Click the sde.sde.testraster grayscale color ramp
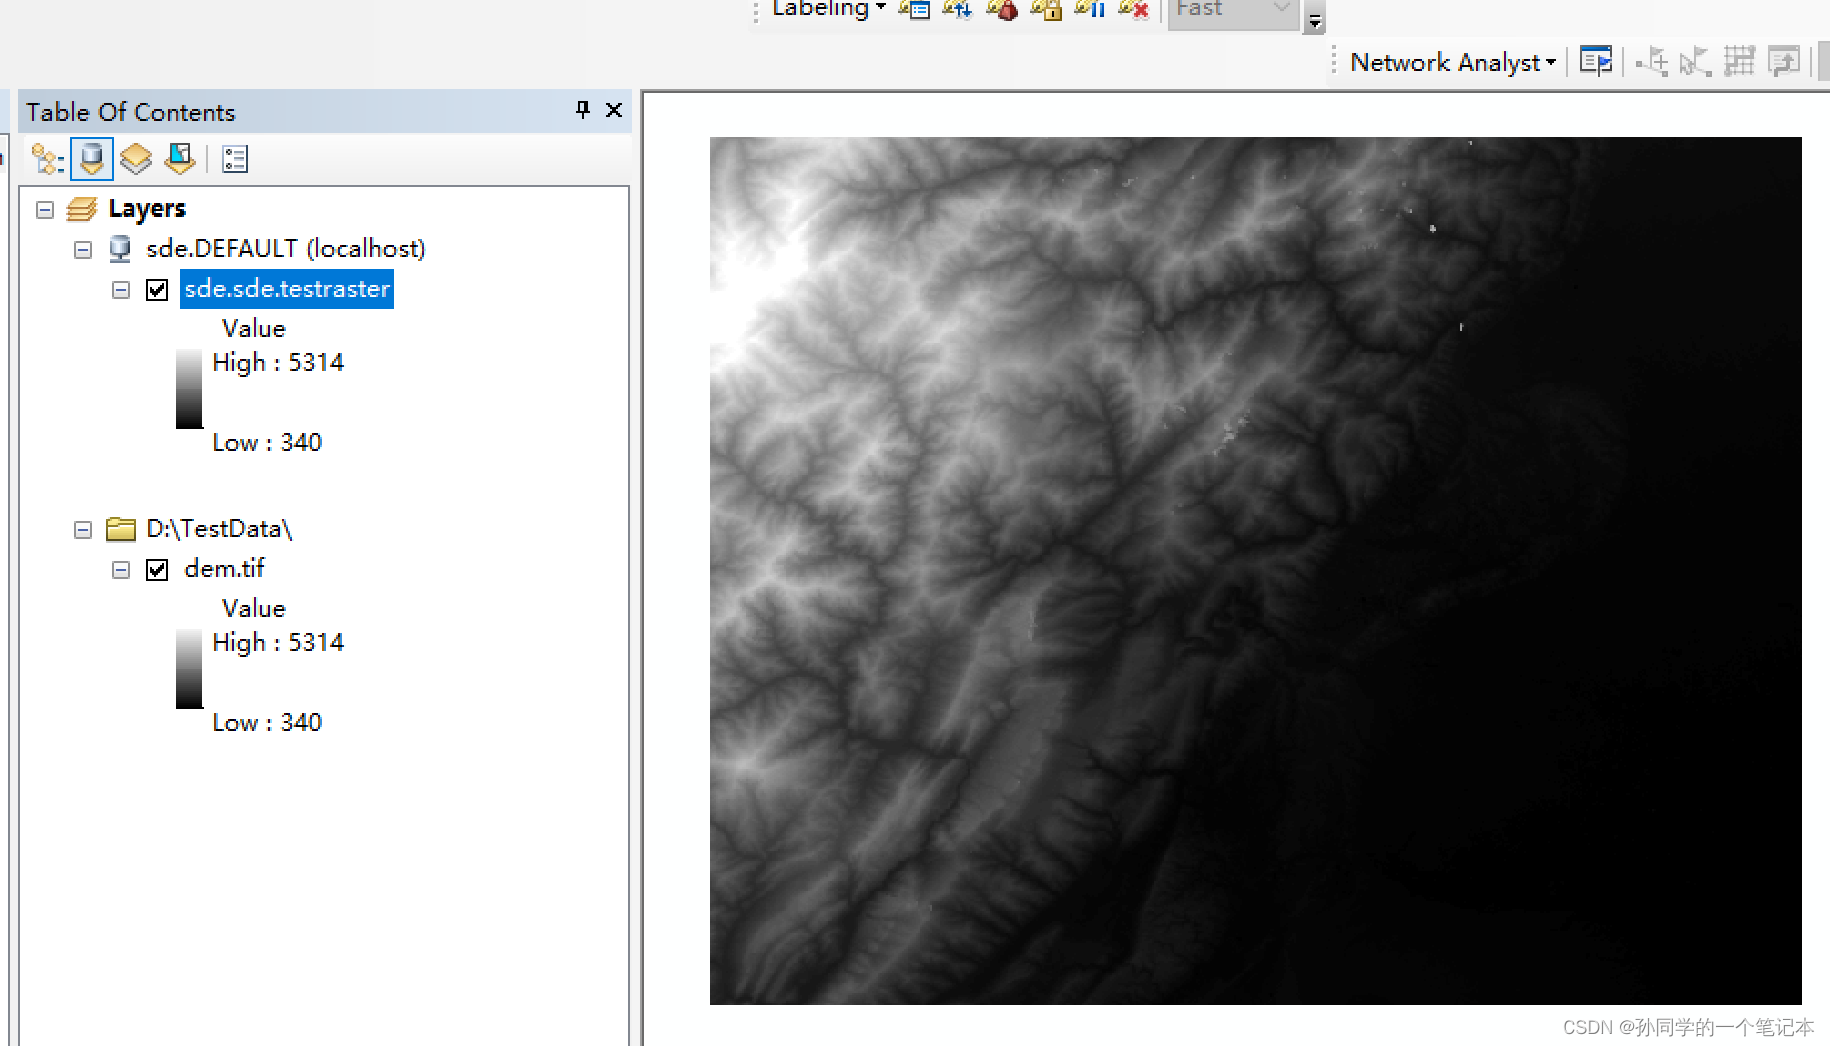Image resolution: width=1830 pixels, height=1046 pixels. click(x=189, y=389)
